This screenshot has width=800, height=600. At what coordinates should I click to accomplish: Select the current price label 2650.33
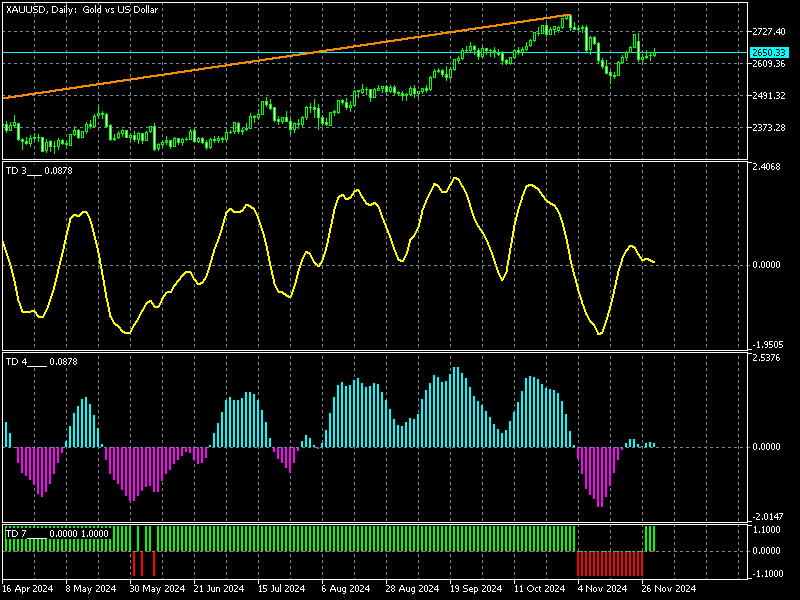point(769,53)
